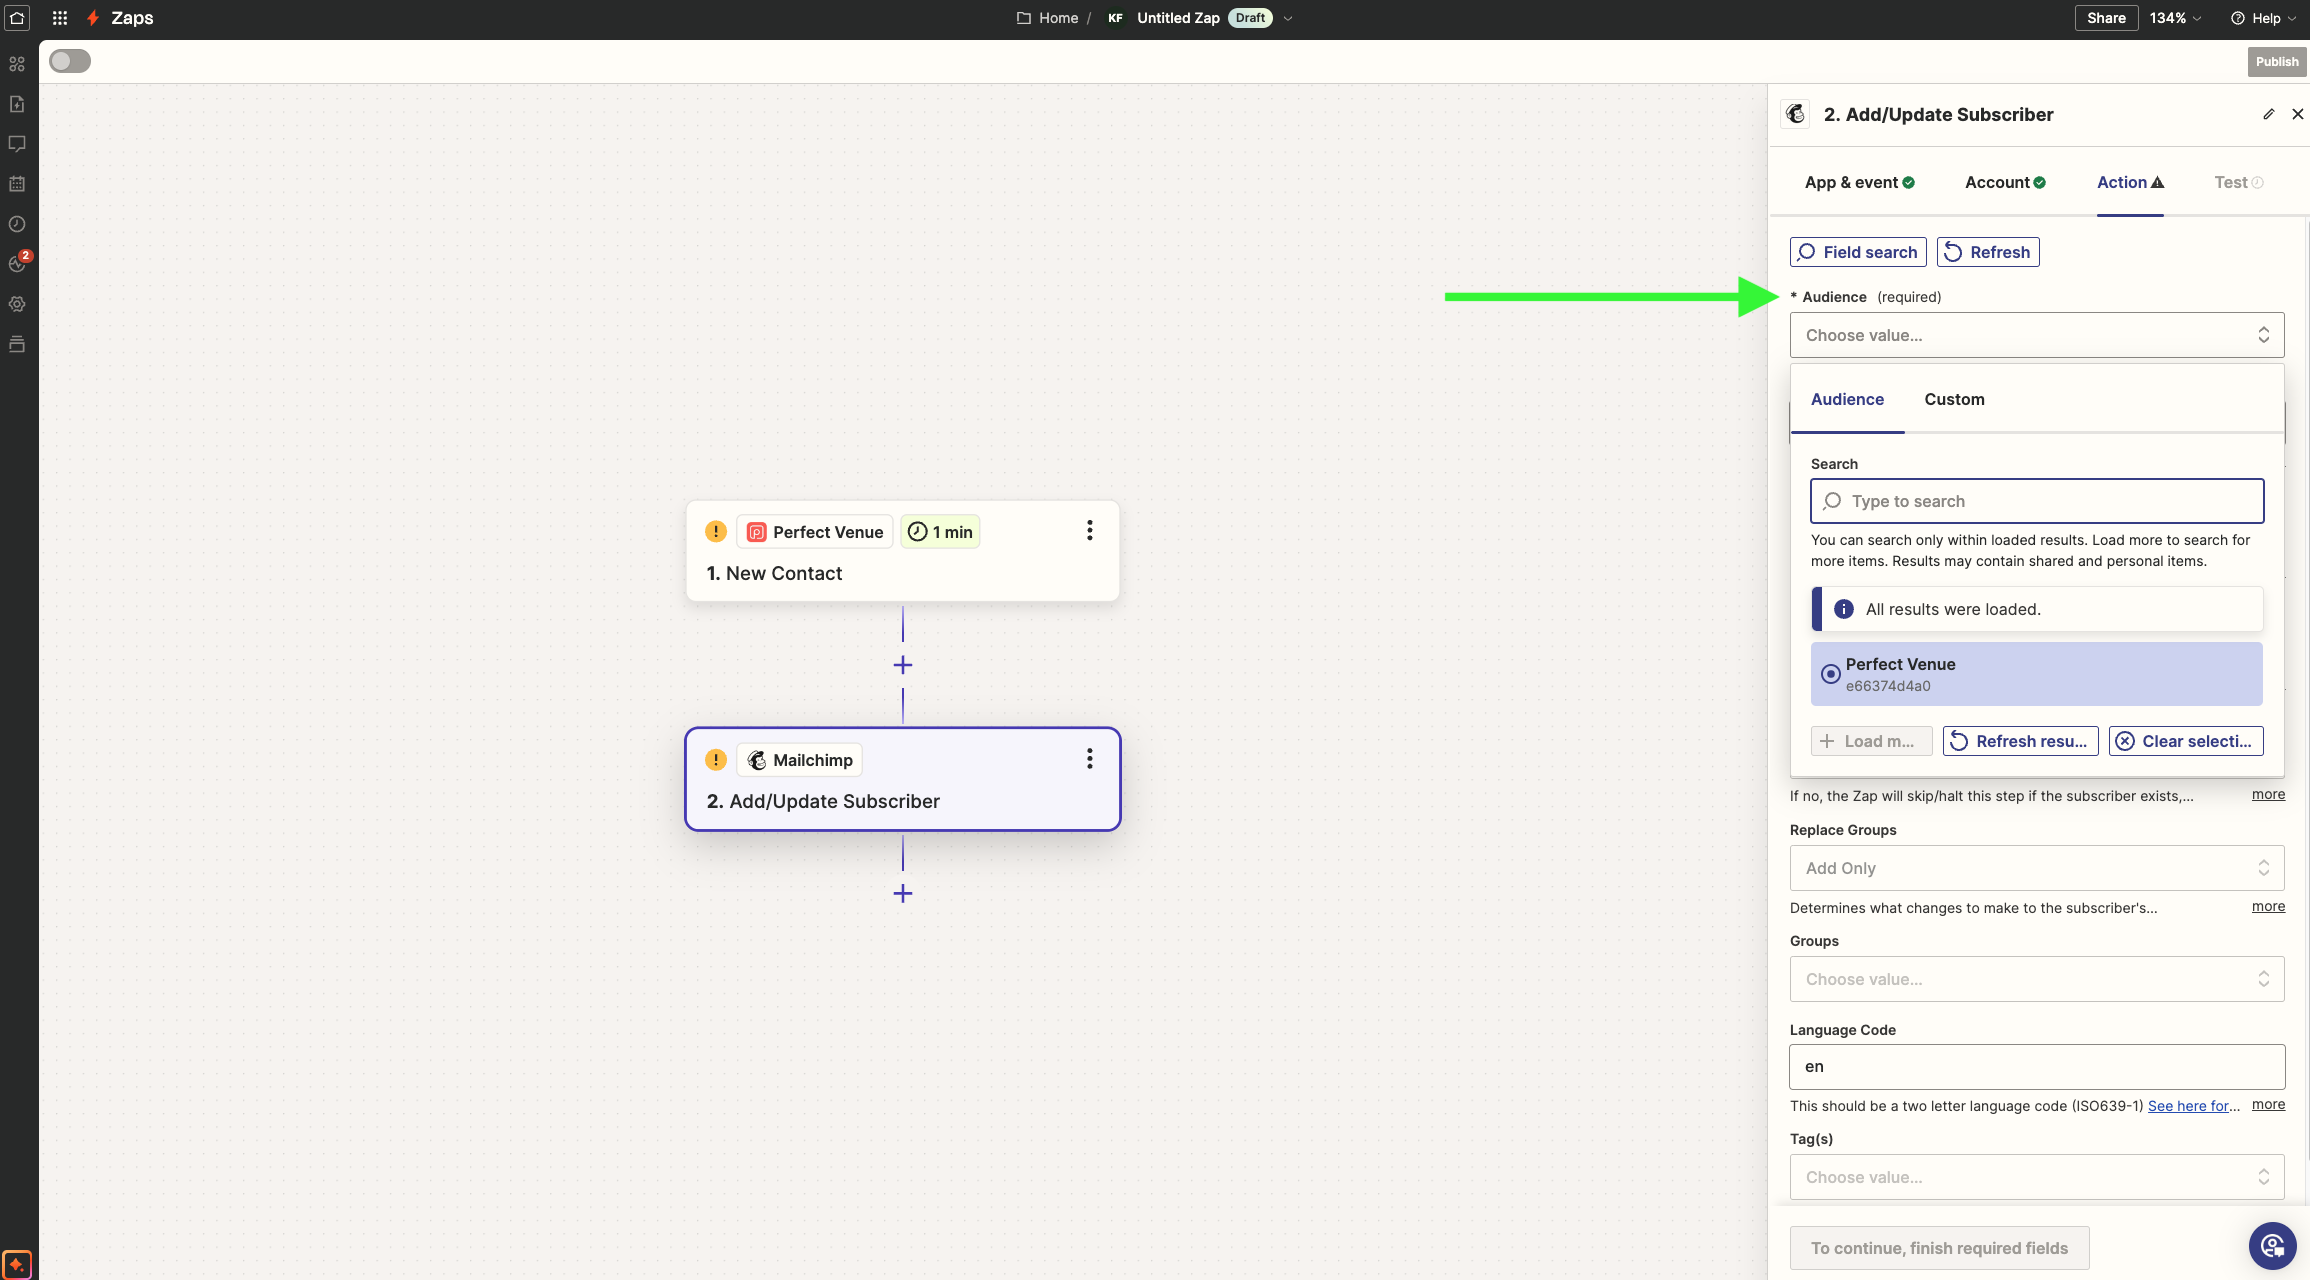This screenshot has width=2310, height=1280.
Task: Switch to the Test tab
Action: coord(2238,182)
